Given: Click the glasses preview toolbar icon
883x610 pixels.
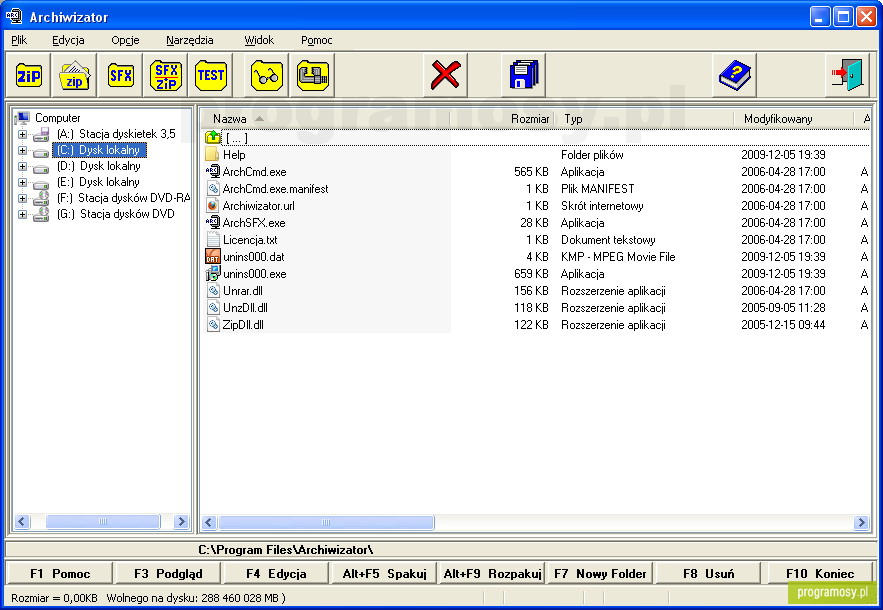Looking at the screenshot, I should coord(266,75).
